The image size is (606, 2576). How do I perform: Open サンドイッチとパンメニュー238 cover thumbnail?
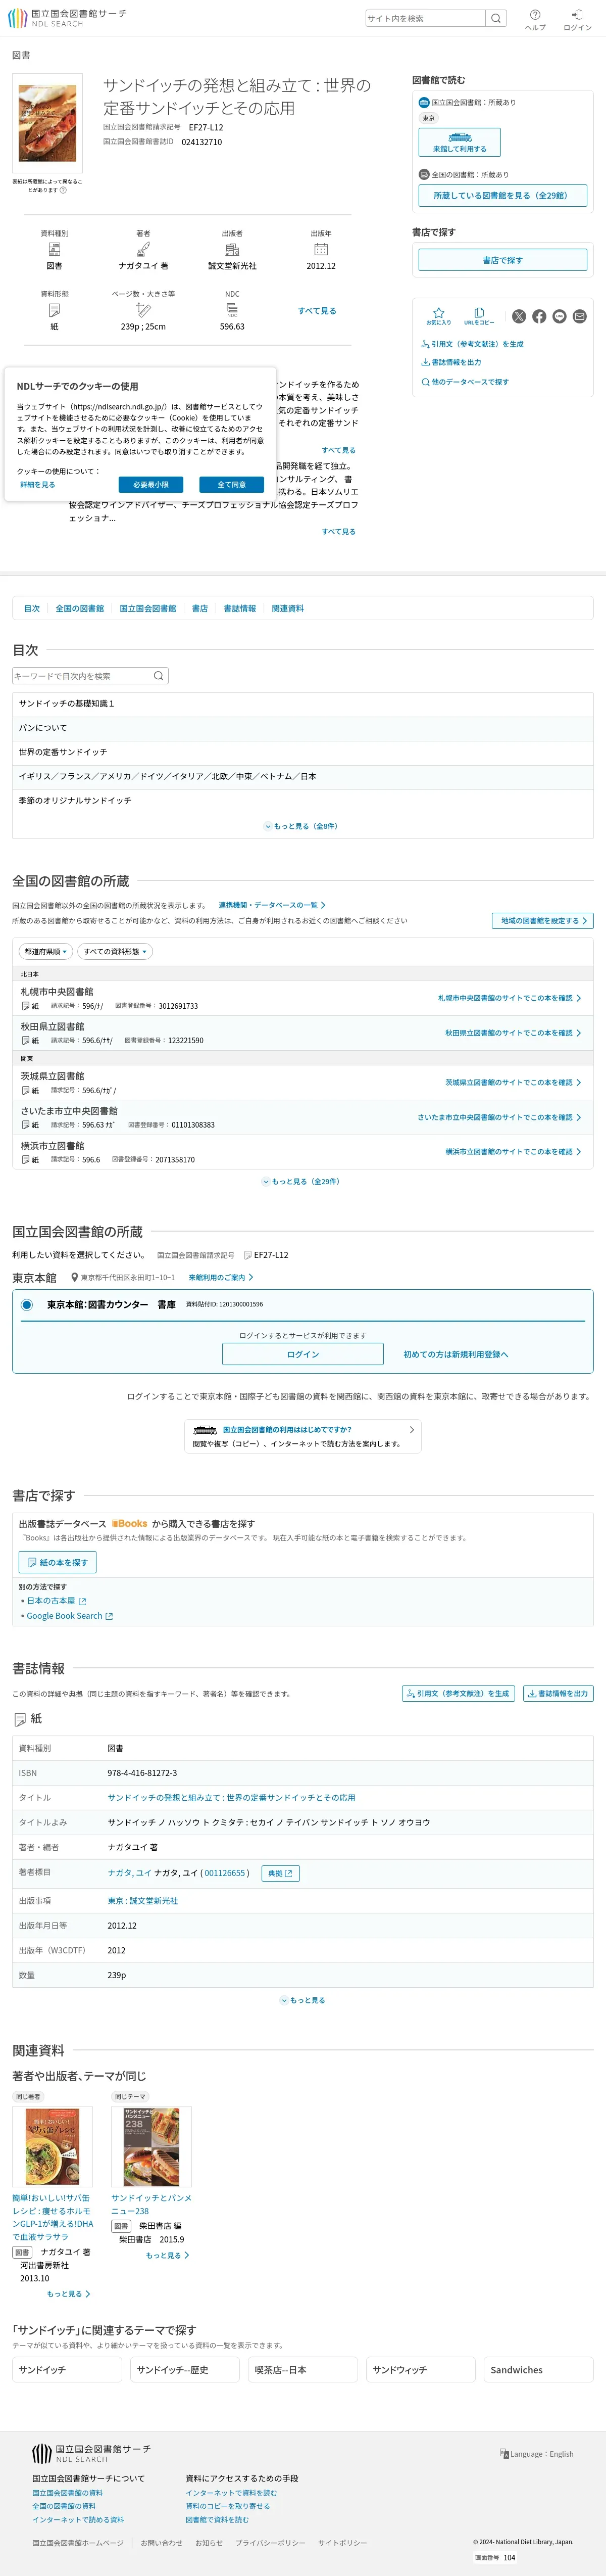tap(151, 2146)
